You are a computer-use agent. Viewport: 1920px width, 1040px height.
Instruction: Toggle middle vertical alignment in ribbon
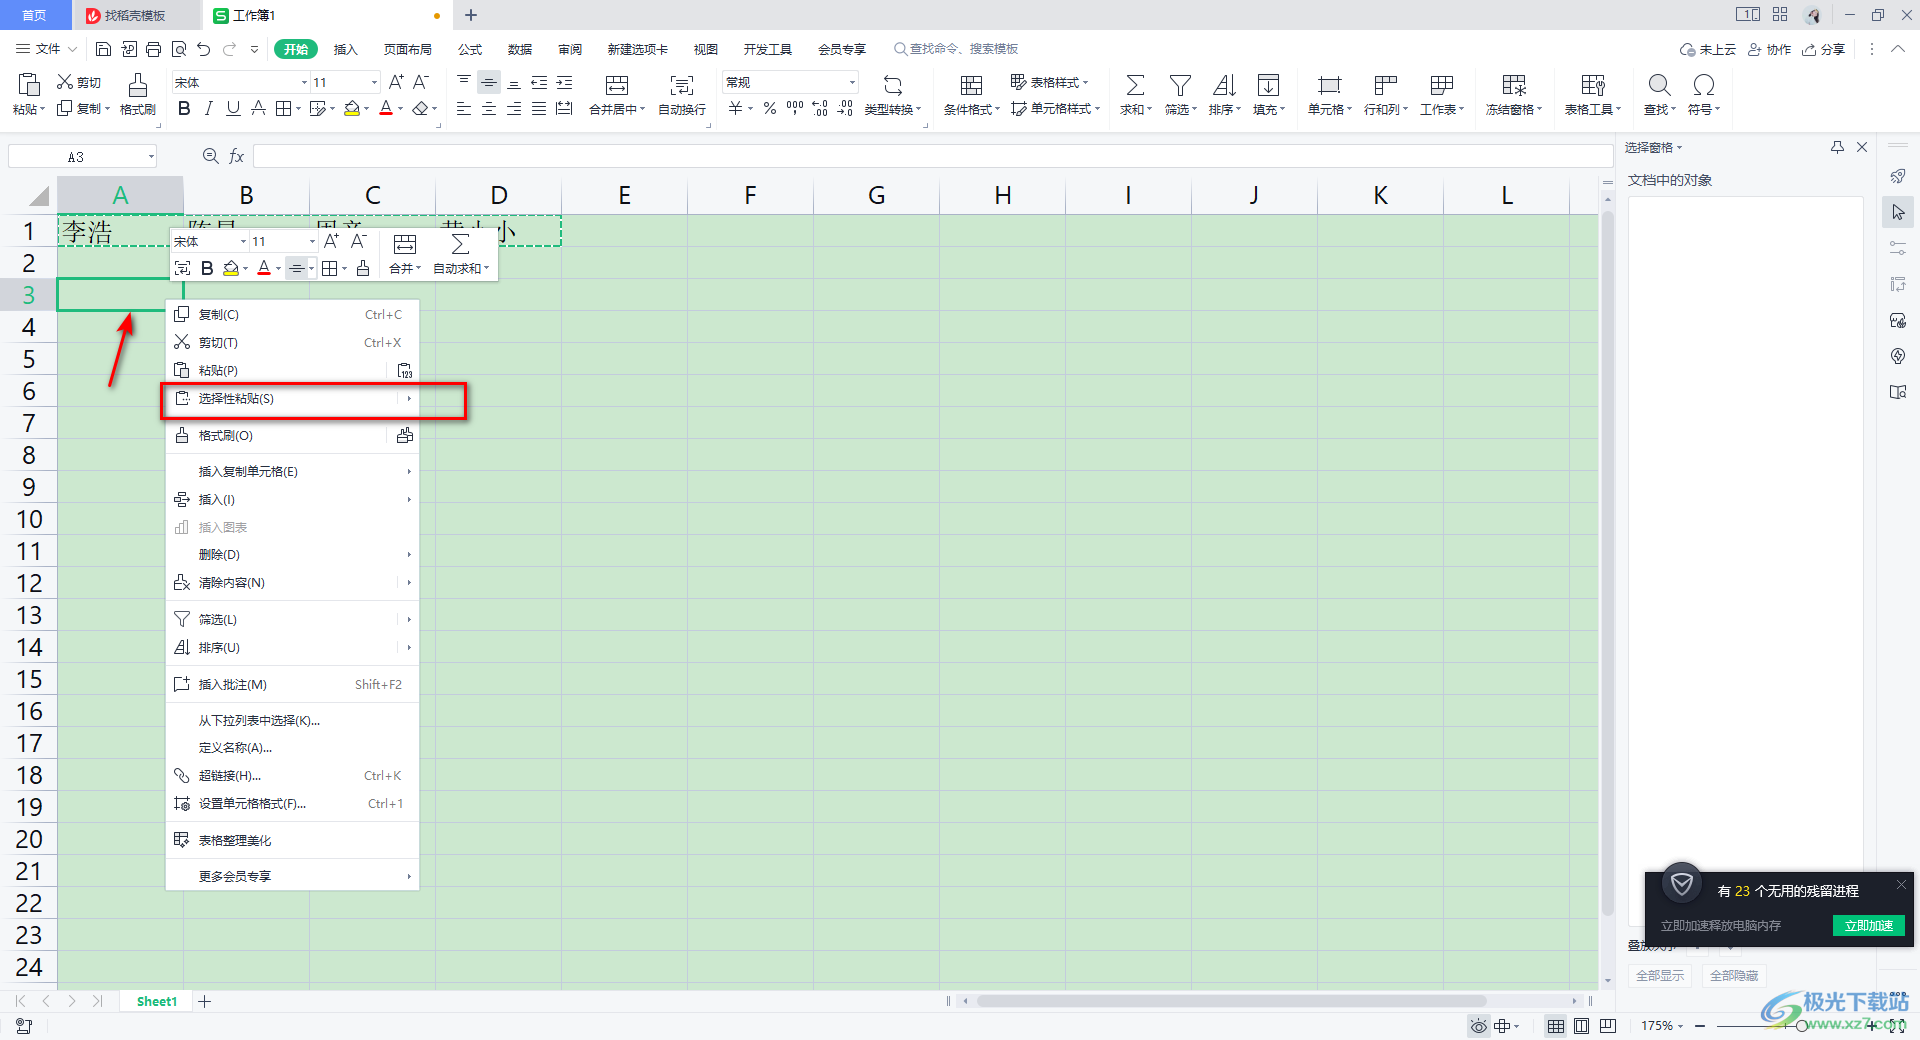pos(489,83)
